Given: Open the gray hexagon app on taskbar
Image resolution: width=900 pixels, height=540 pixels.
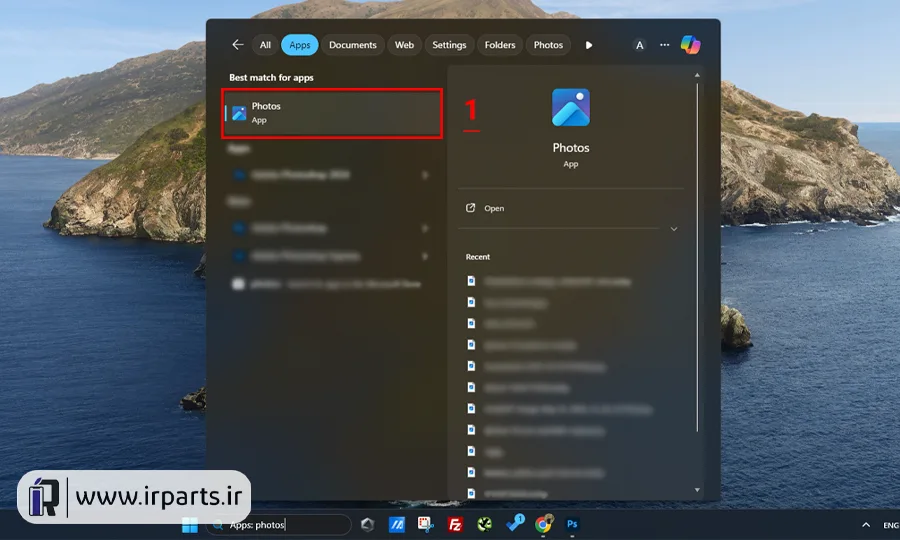Looking at the screenshot, I should tap(367, 525).
